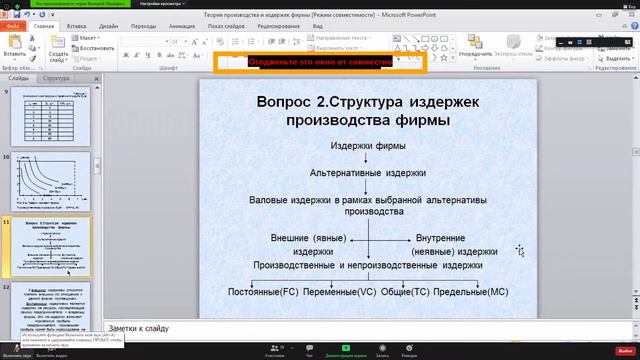Screen dimensions: 640x360
Task: Open the Анимация ribbon tab
Action: pos(182,26)
